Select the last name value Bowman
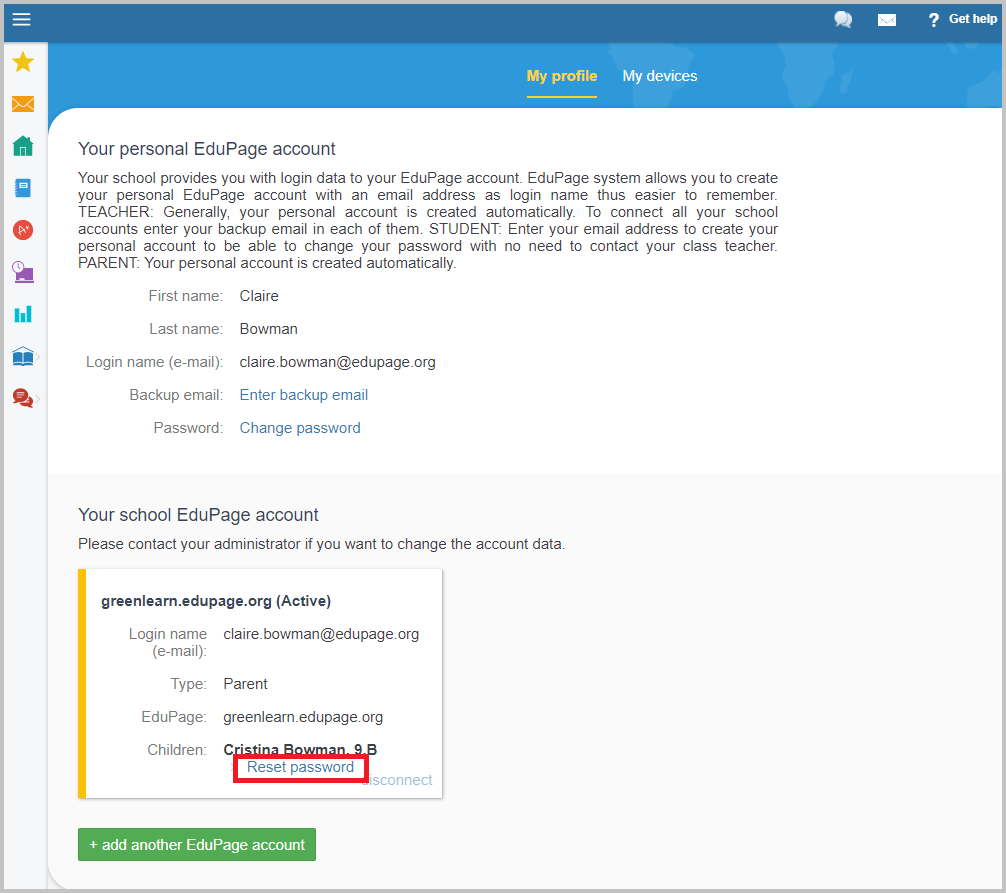This screenshot has width=1006, height=893. 268,329
